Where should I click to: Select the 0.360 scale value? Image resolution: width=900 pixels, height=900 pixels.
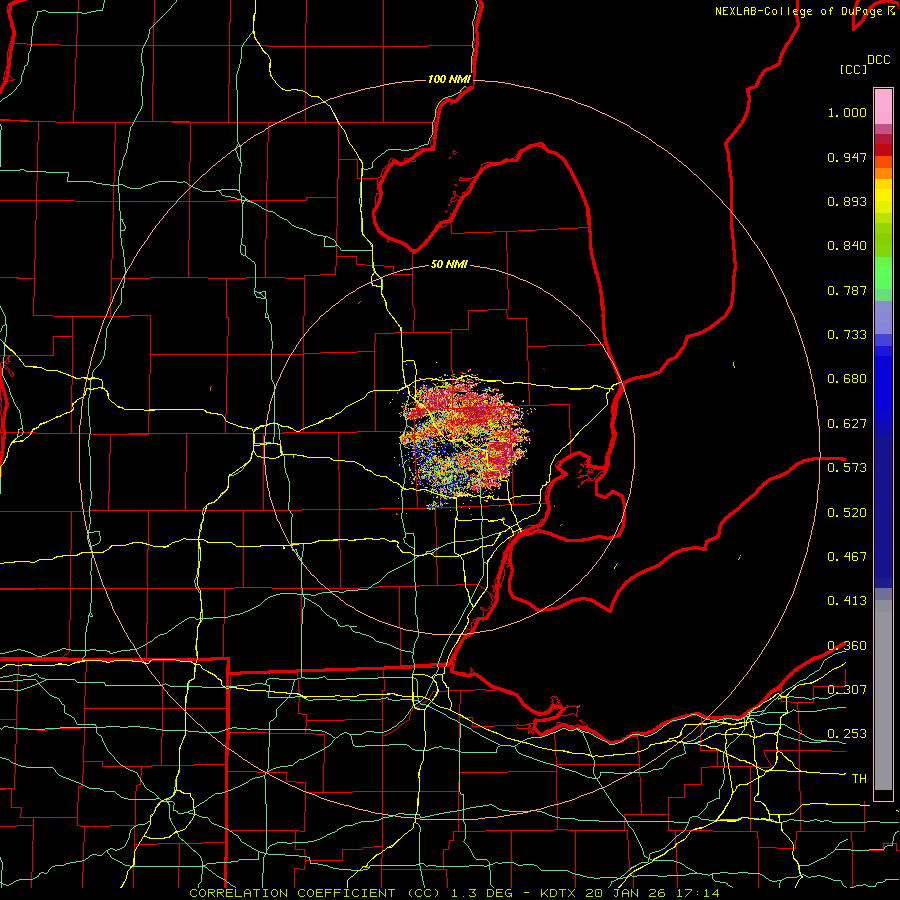tap(847, 645)
